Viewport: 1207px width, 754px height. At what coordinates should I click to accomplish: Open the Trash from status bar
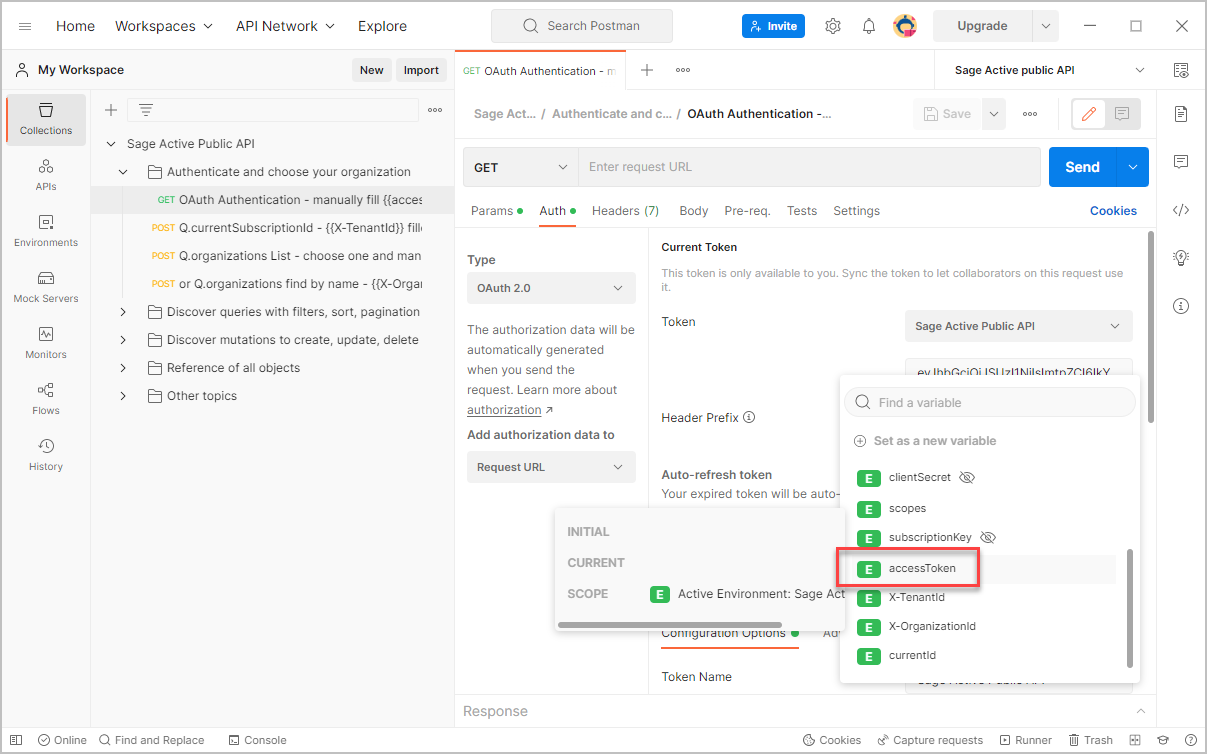[x=1090, y=740]
